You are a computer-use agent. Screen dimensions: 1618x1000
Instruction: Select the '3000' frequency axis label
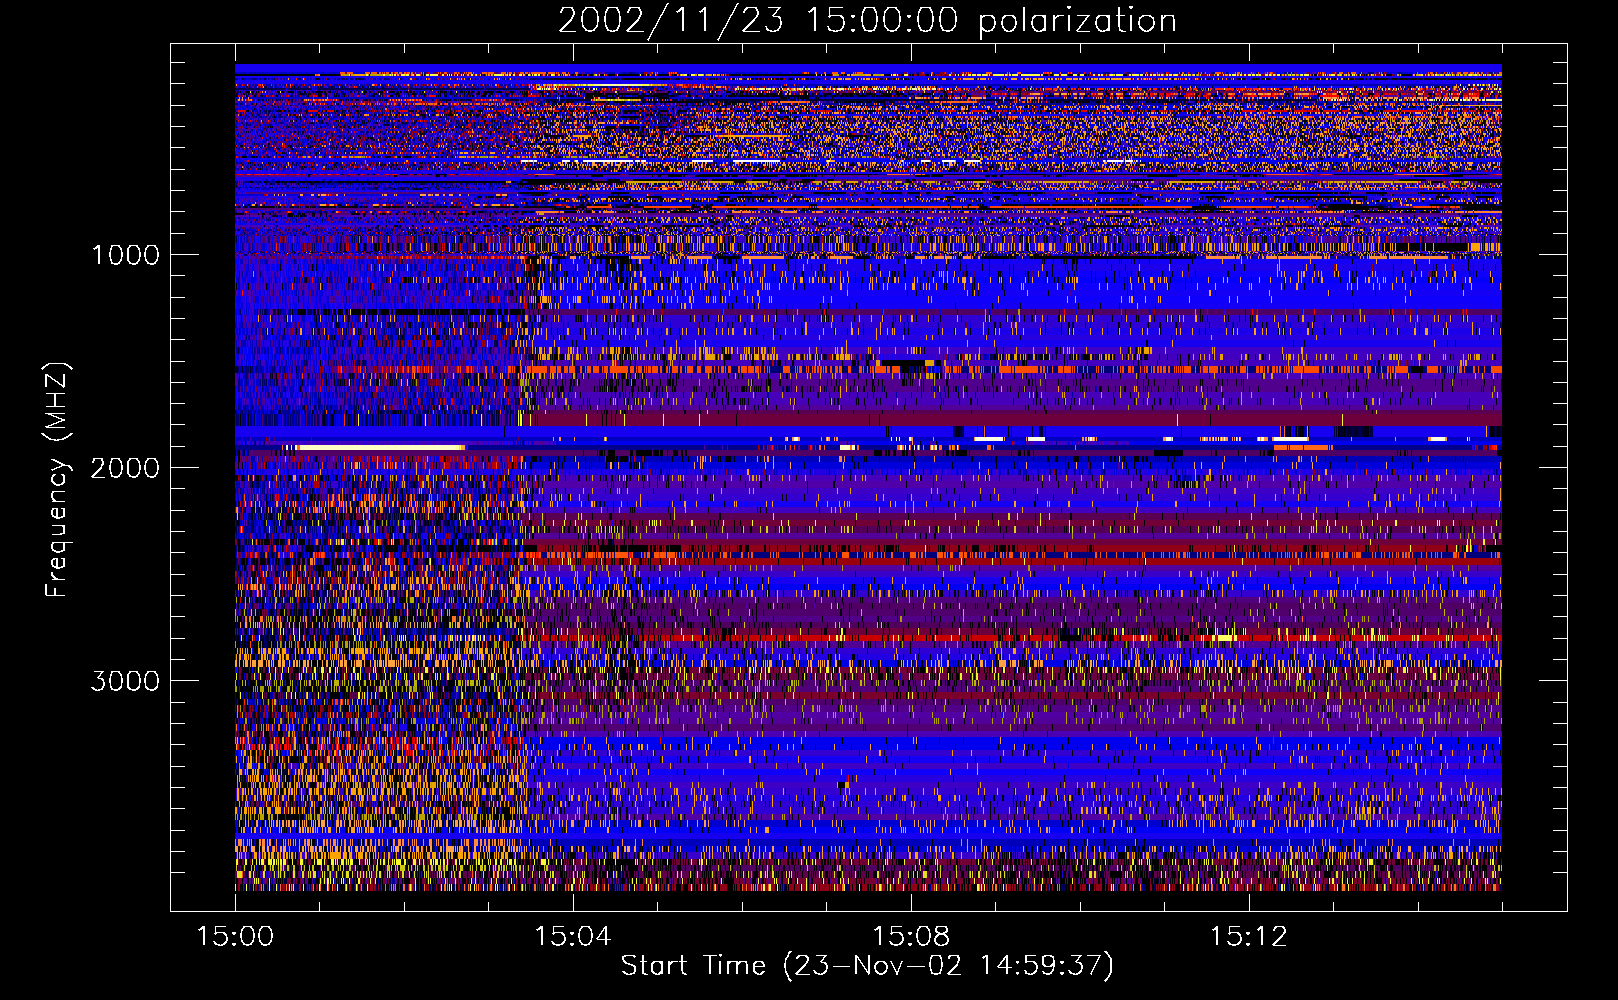tap(125, 681)
